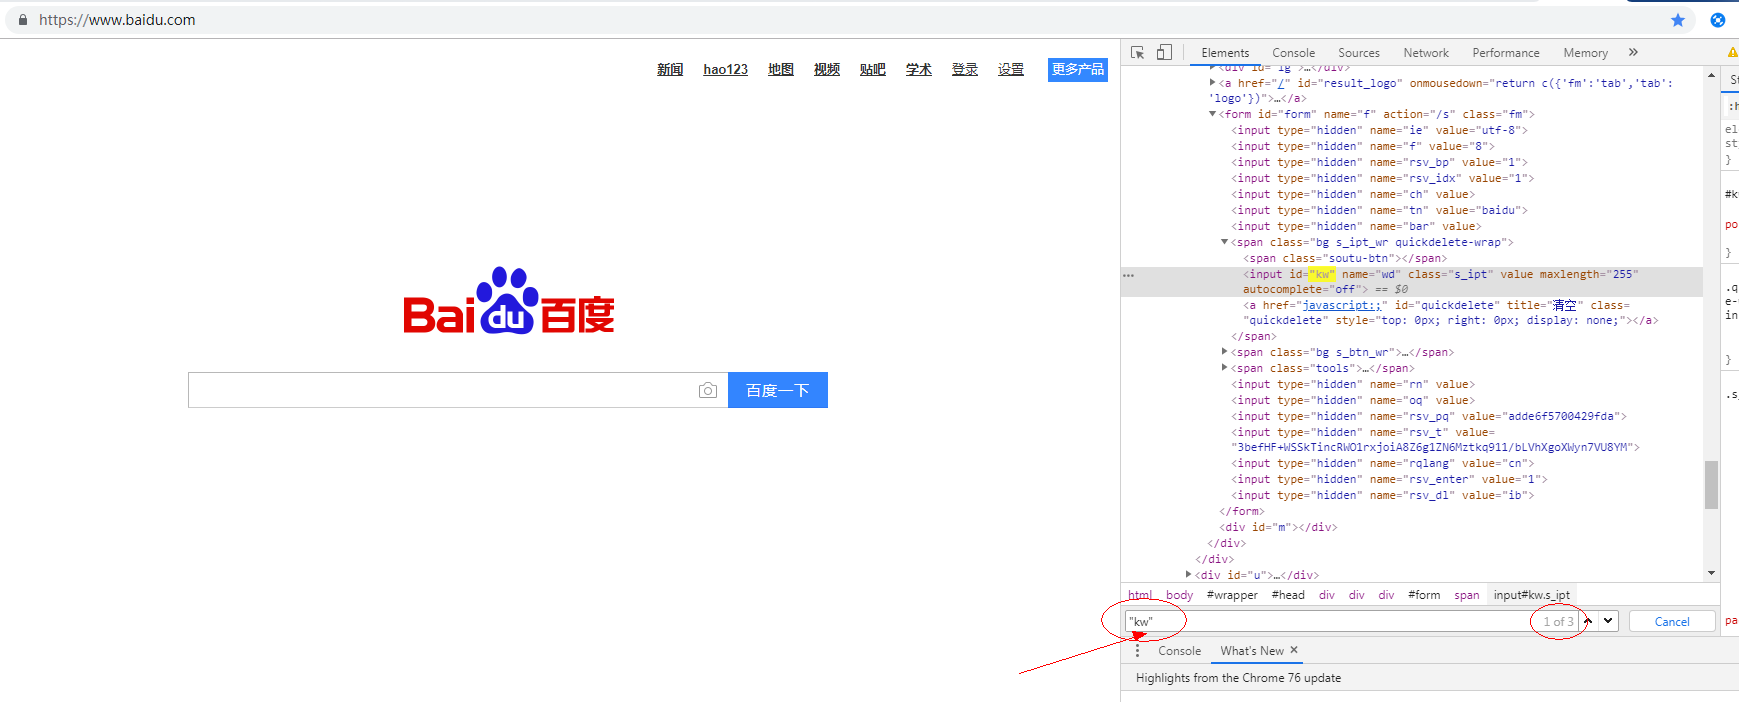Open the Network tab

point(1426,53)
